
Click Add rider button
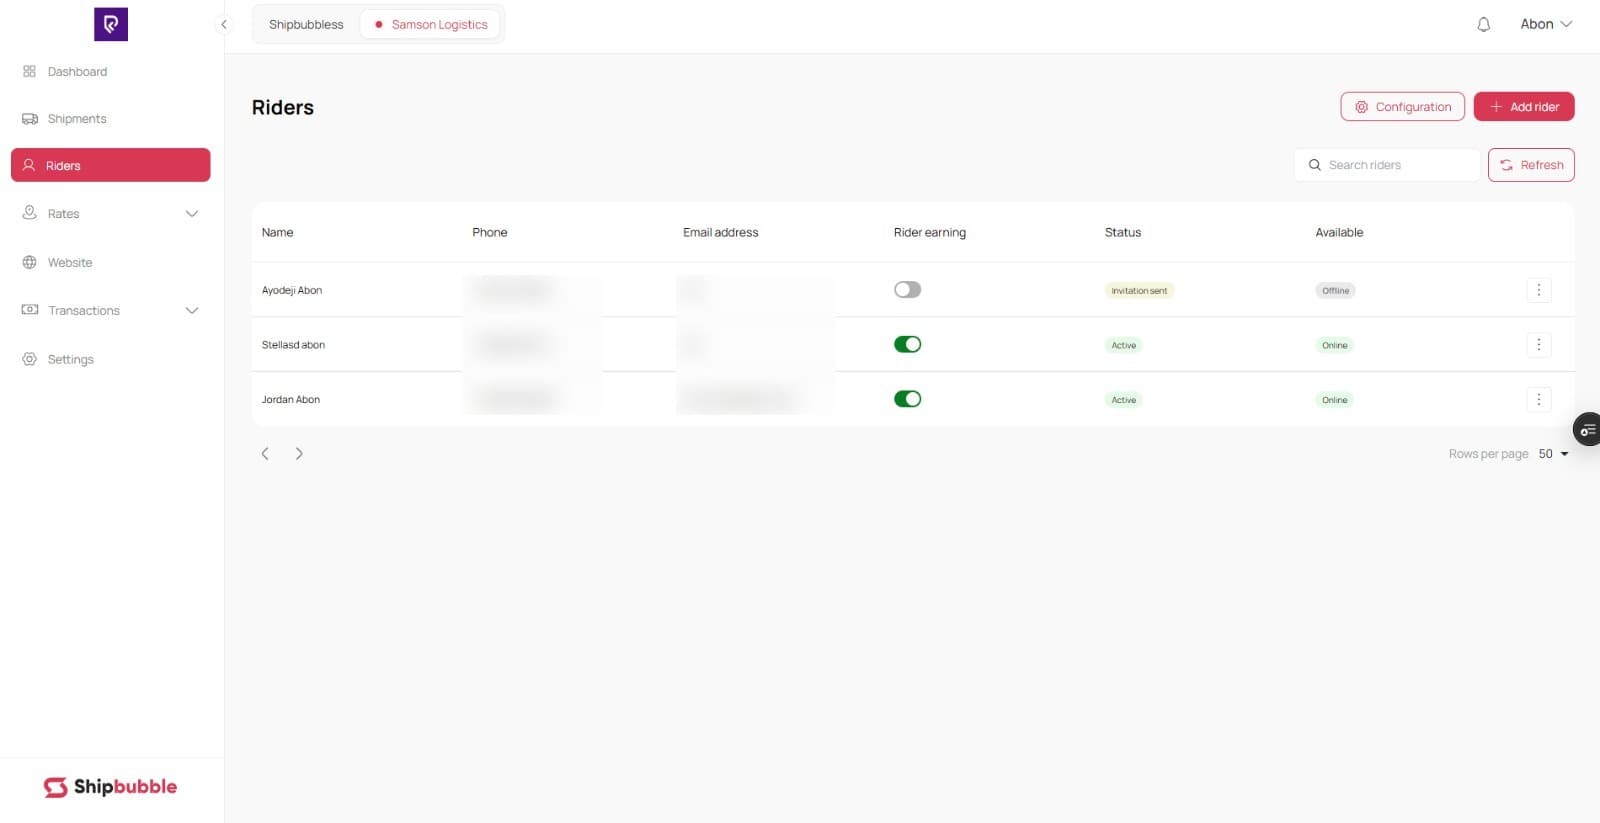(x=1524, y=107)
